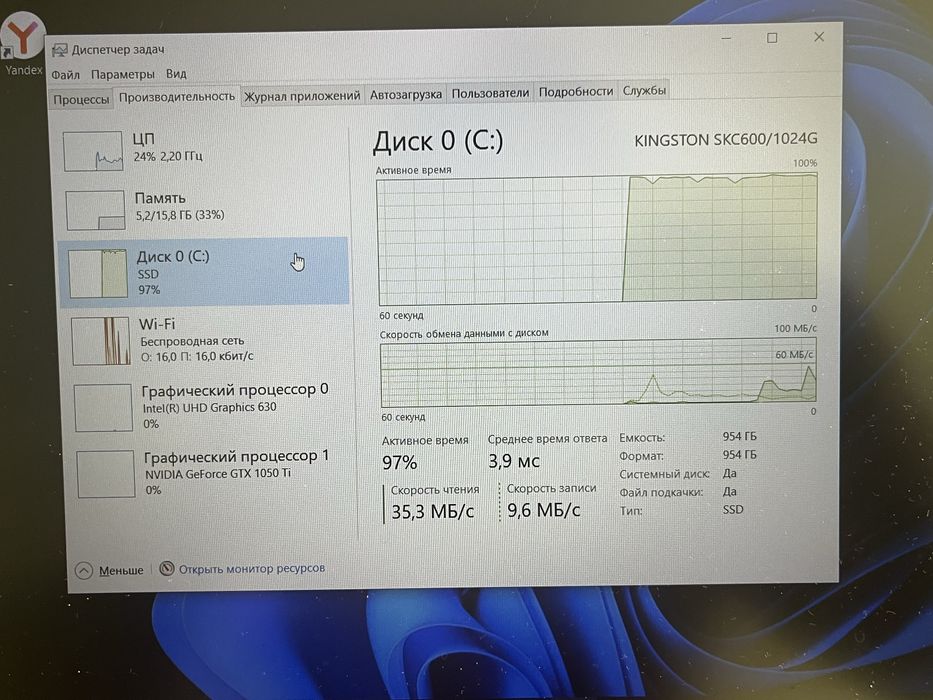
Task: Open the 'Подробности' tab
Action: tap(575, 92)
